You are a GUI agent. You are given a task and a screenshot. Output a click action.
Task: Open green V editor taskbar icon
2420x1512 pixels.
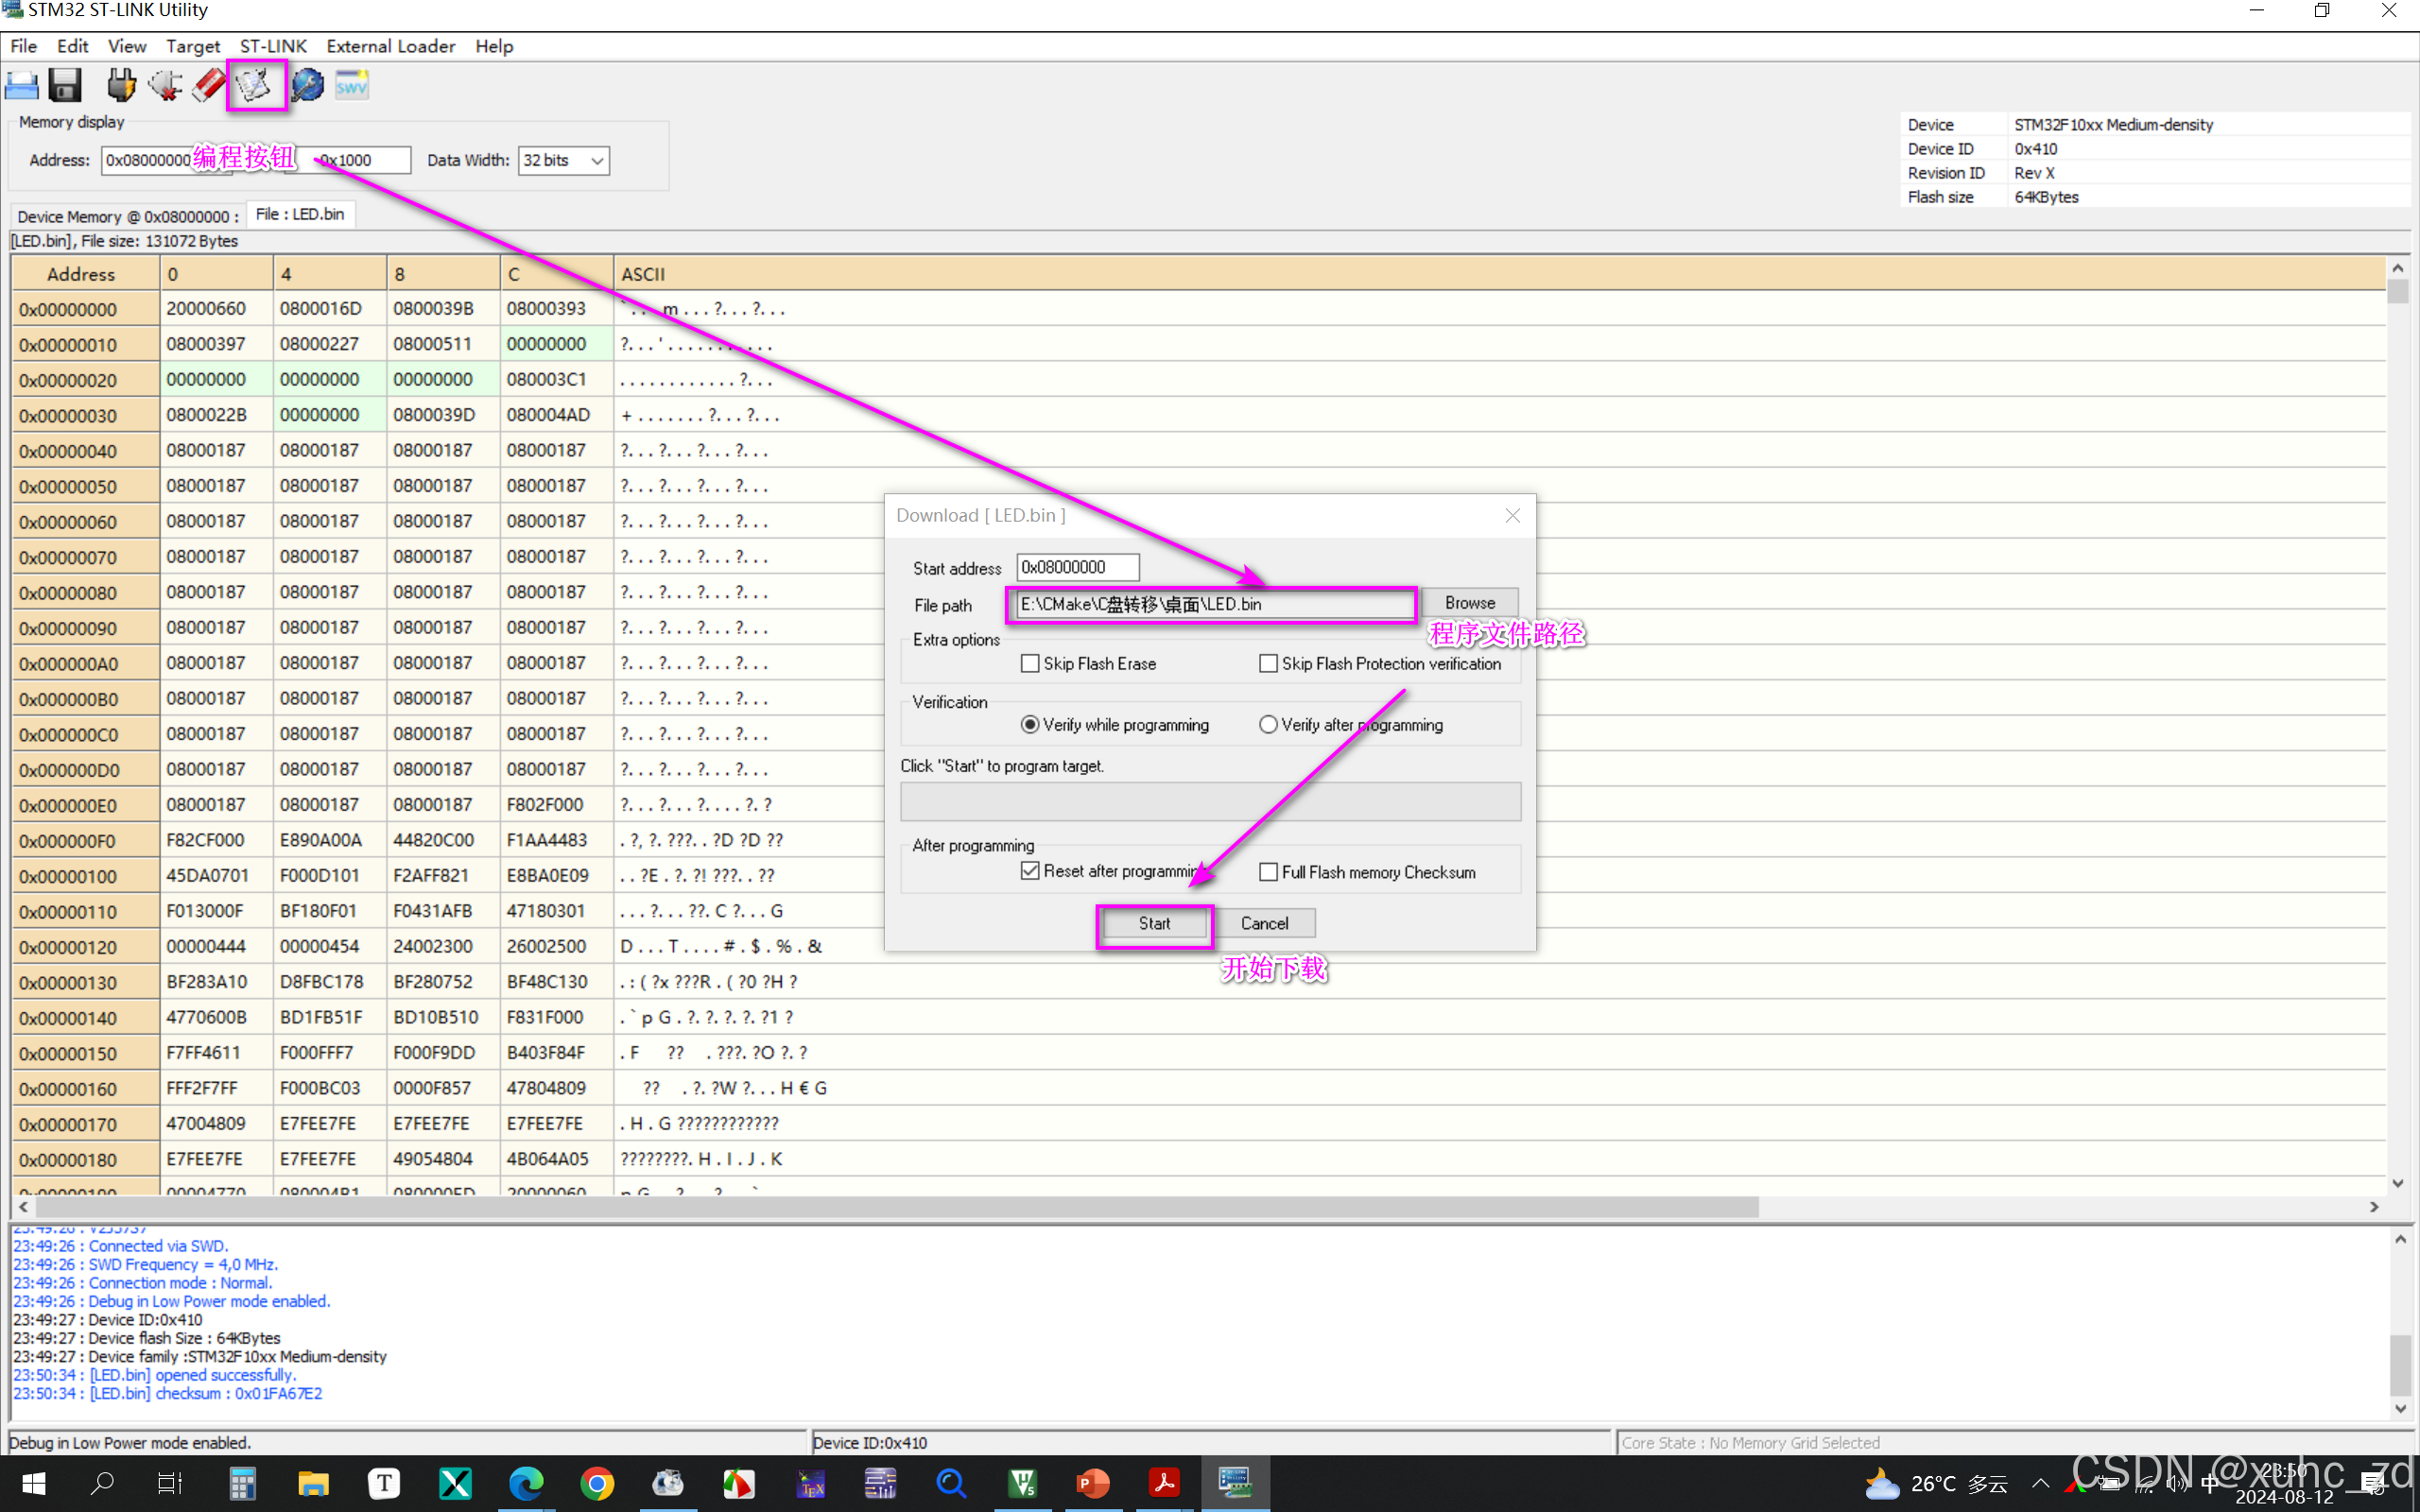click(x=1022, y=1484)
